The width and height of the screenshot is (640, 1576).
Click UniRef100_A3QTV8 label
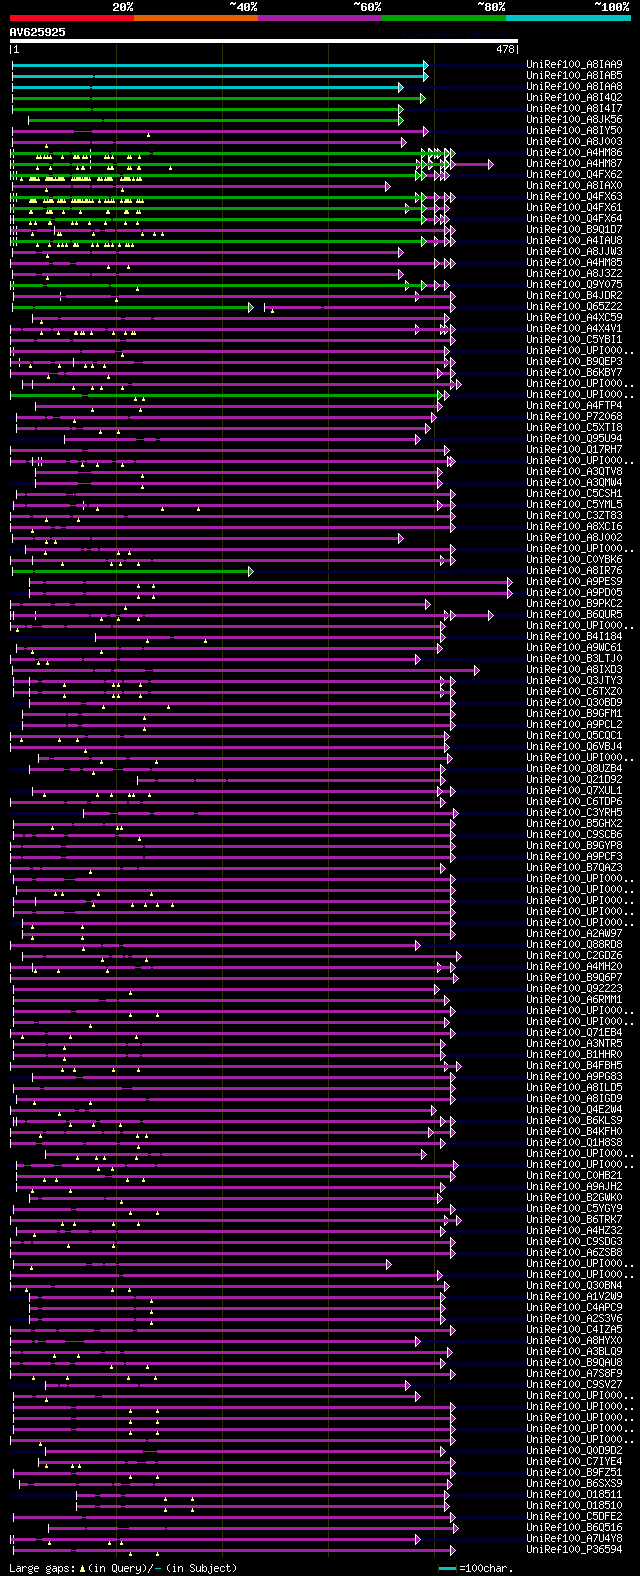(574, 471)
